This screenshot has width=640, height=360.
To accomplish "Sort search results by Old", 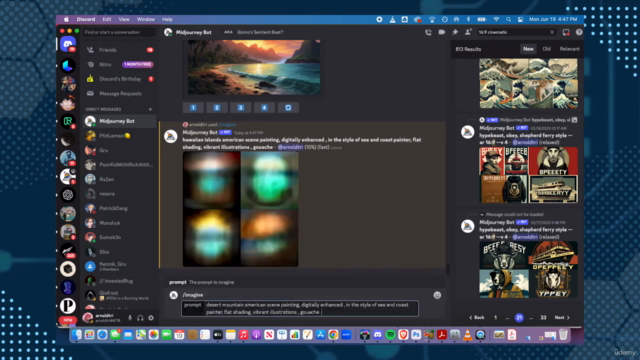I will coord(547,49).
